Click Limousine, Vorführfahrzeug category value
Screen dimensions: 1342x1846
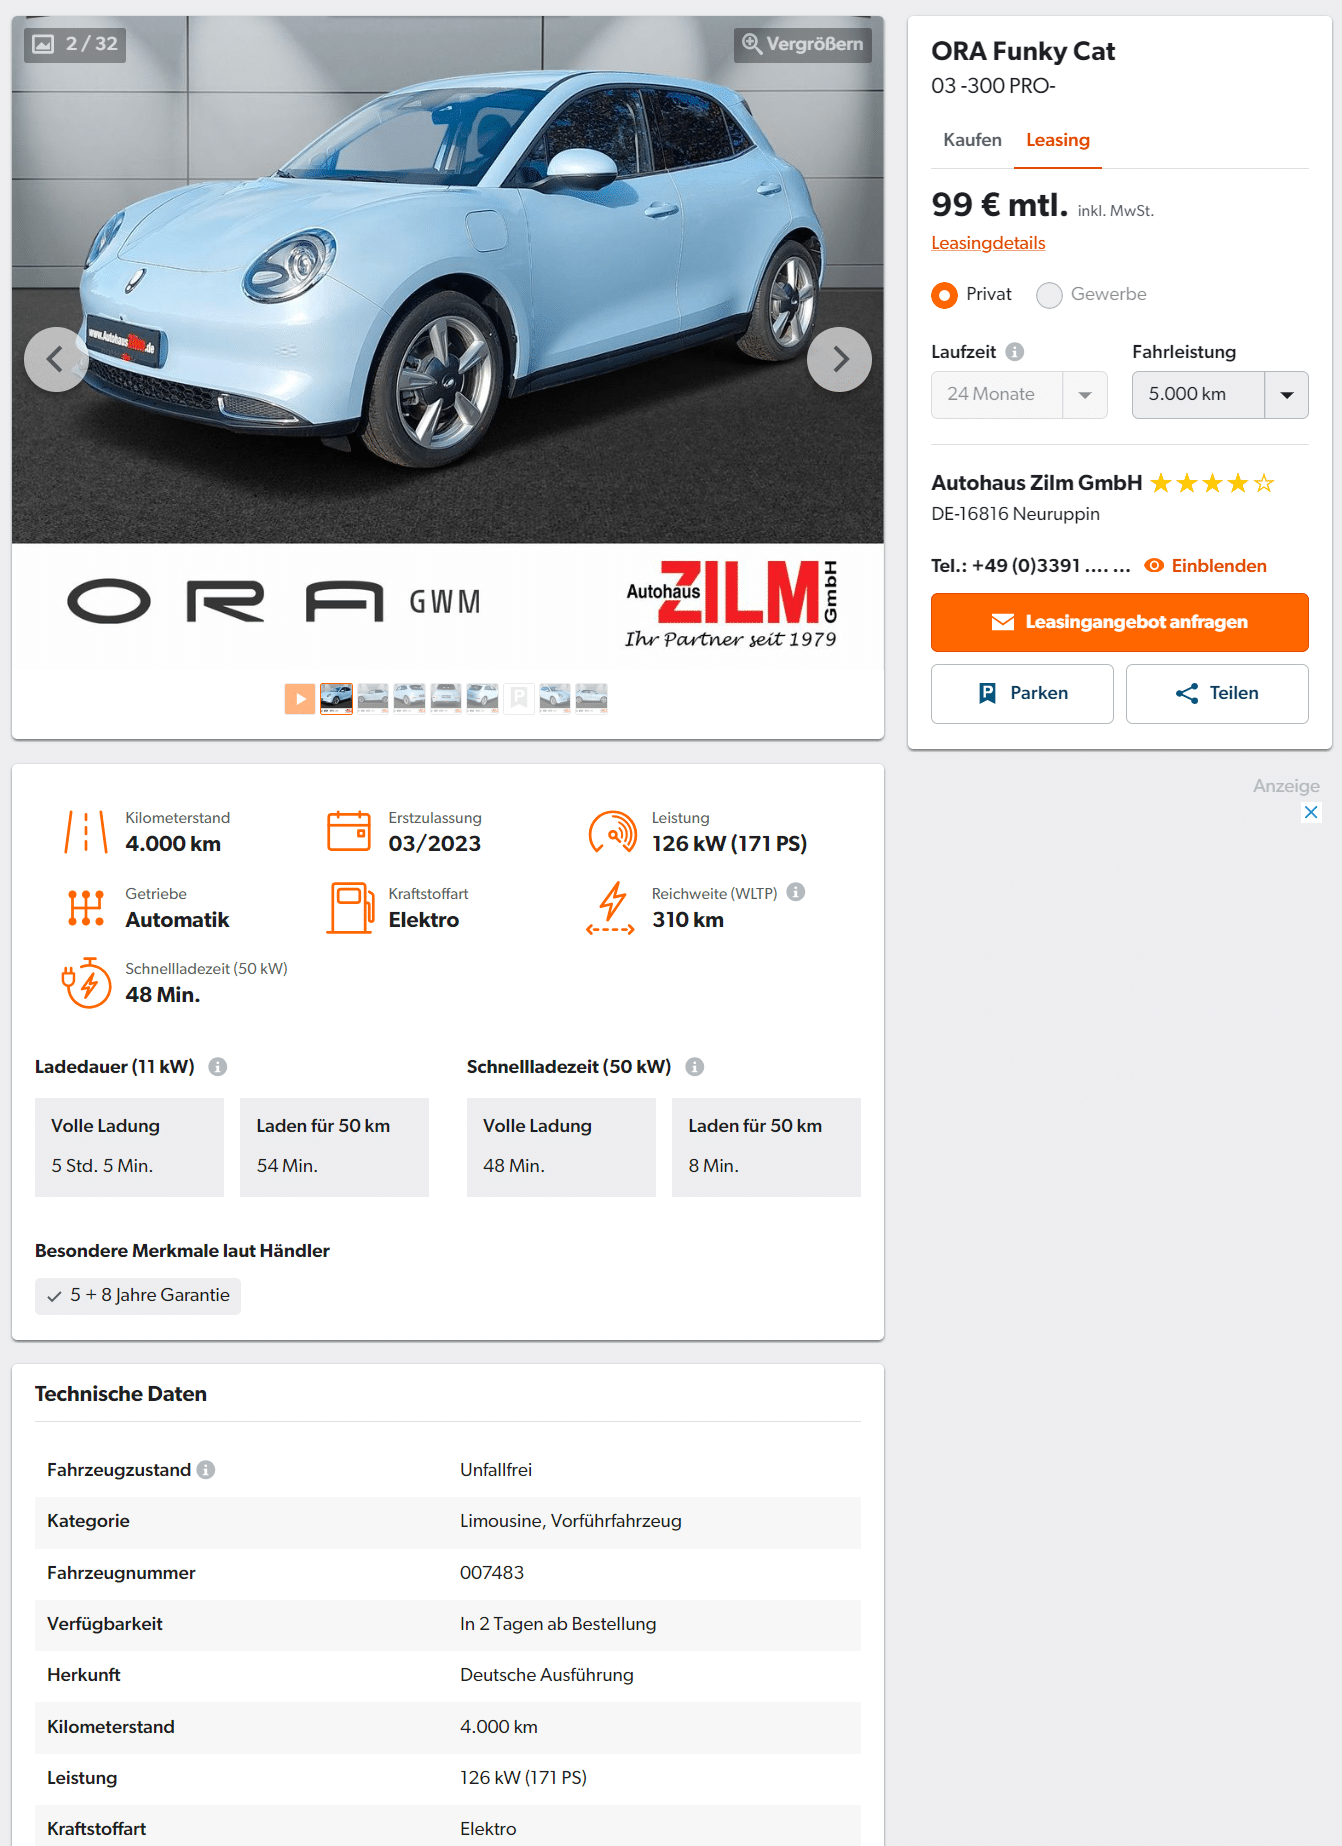[571, 1521]
